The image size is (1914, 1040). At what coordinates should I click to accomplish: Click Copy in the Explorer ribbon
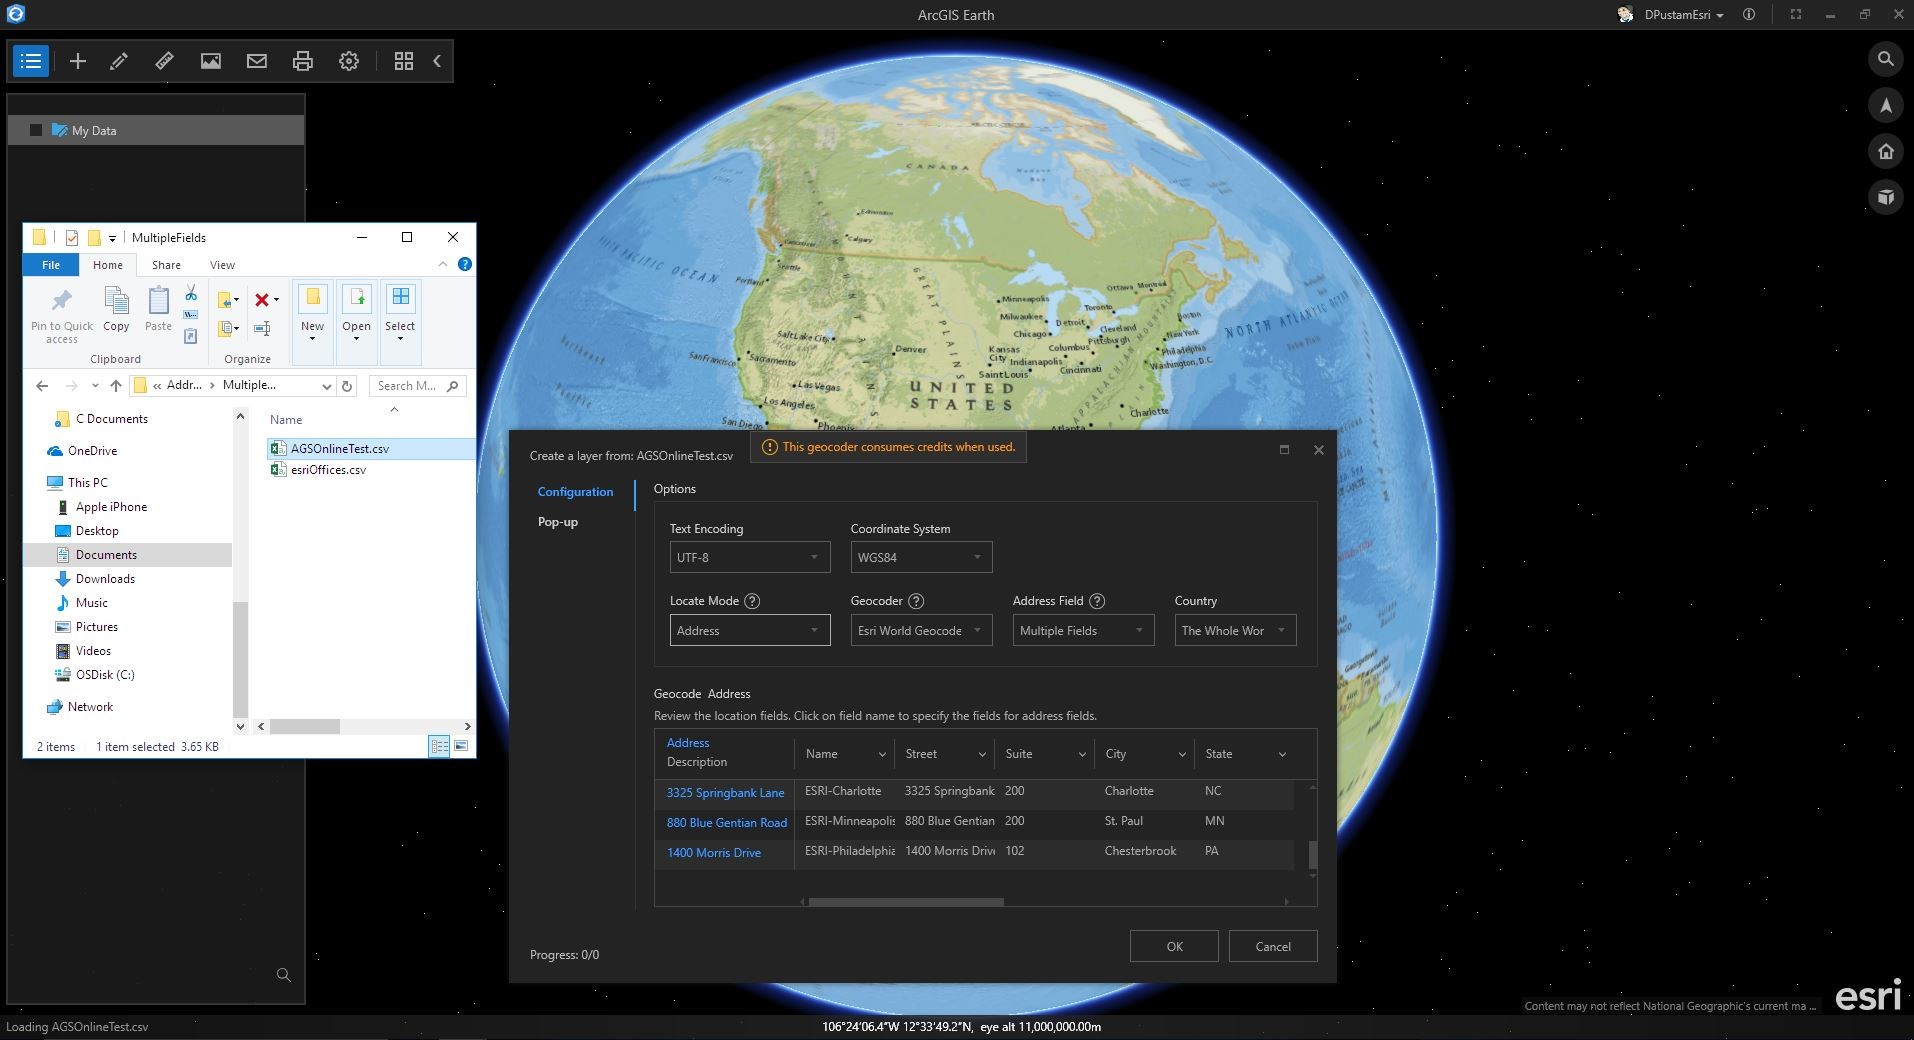click(116, 309)
